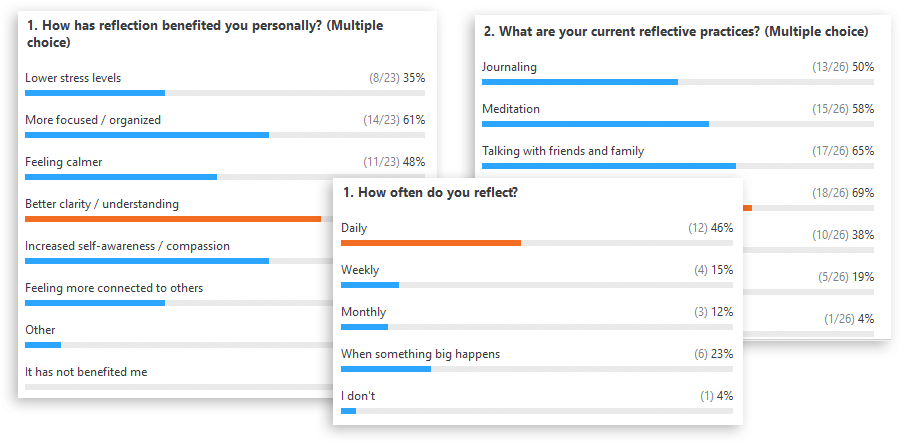Viewport: 914px width, 446px height.
Task: Click the (18/26) 69% result count
Action: click(843, 193)
